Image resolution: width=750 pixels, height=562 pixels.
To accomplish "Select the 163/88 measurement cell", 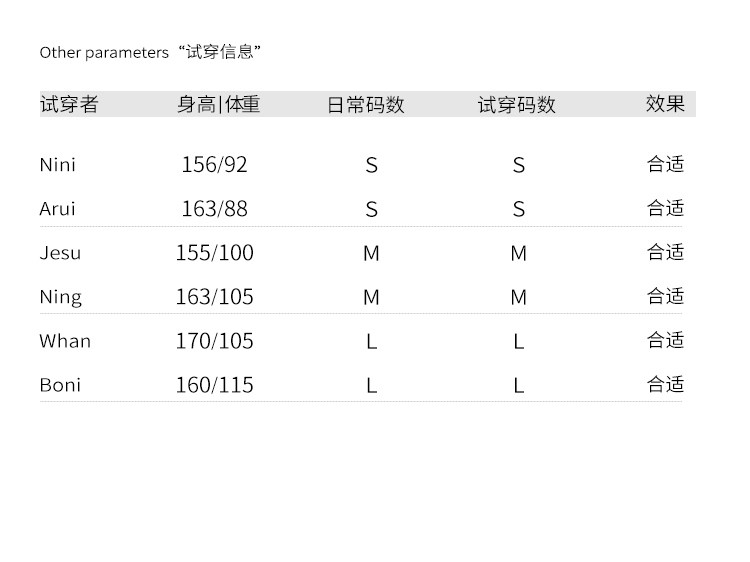I will [x=214, y=209].
